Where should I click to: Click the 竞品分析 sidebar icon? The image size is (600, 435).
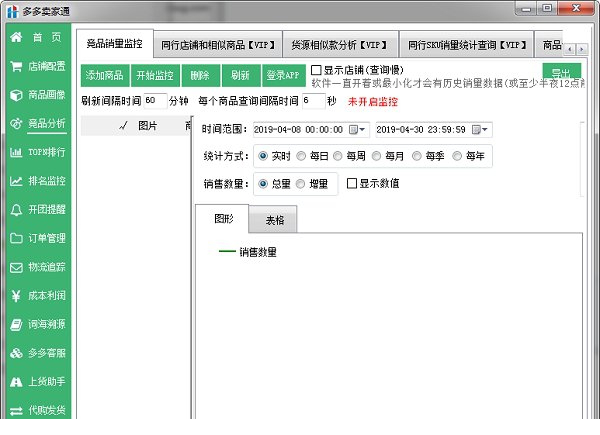click(16, 124)
